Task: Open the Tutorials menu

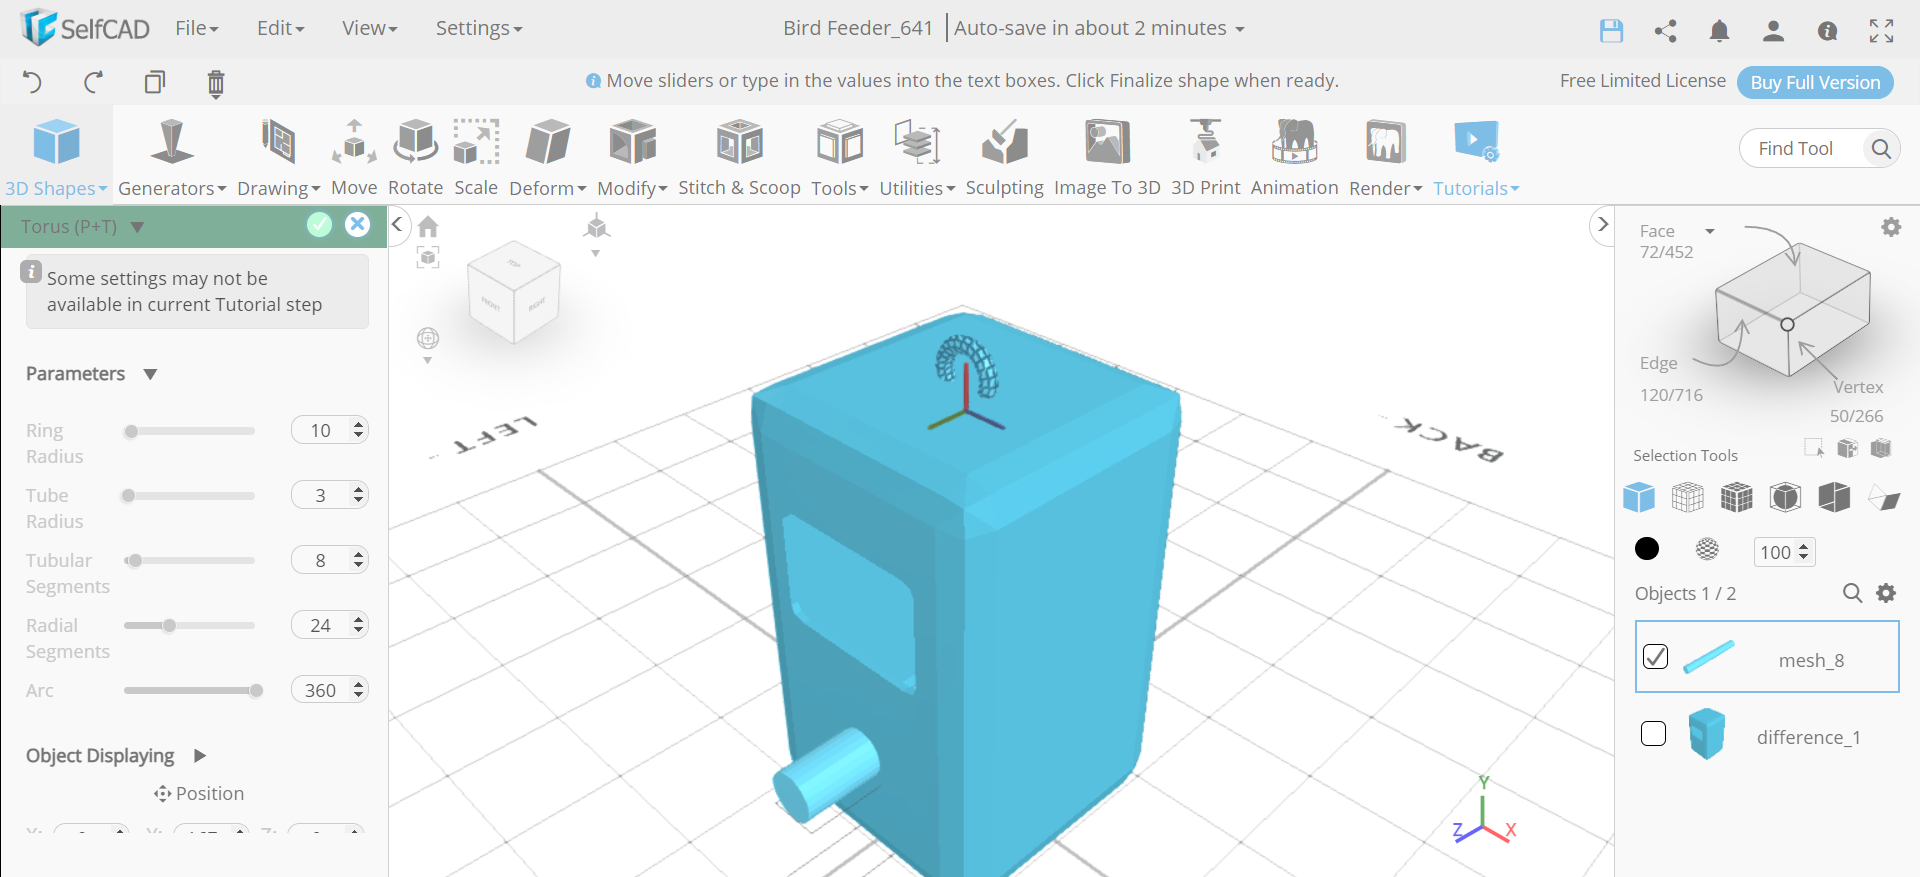Action: click(x=1476, y=158)
